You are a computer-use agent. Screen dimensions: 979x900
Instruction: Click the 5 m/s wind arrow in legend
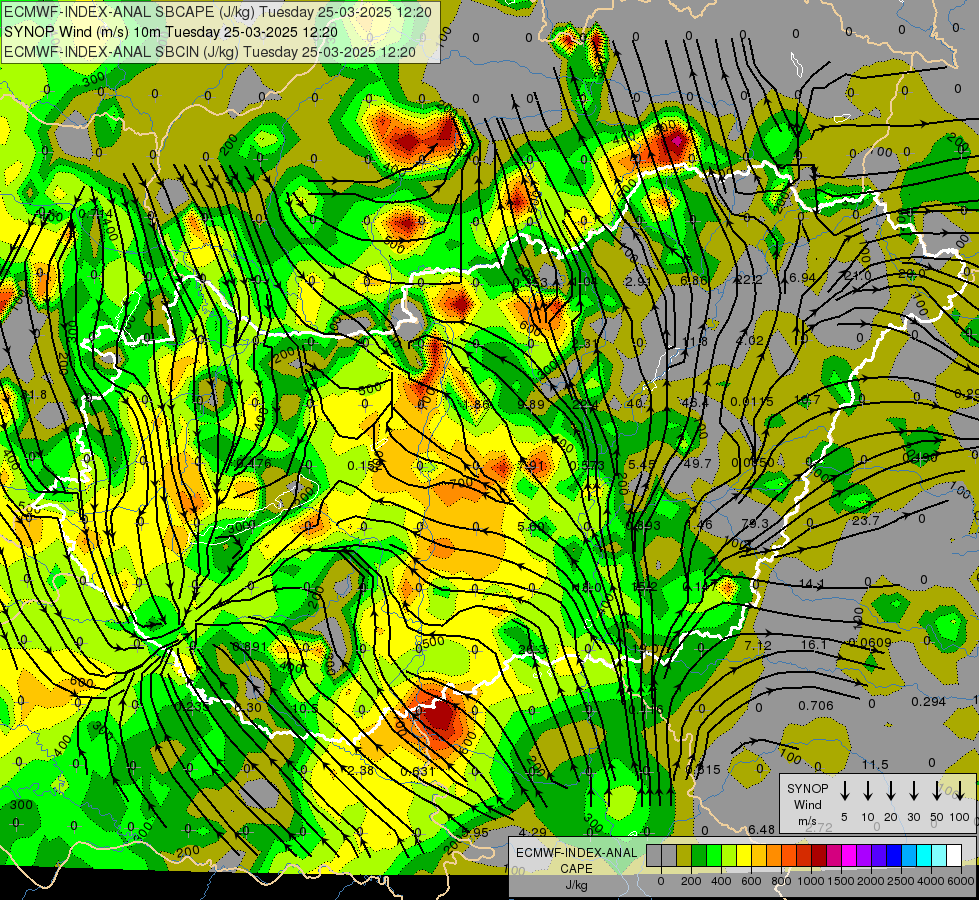(844, 791)
